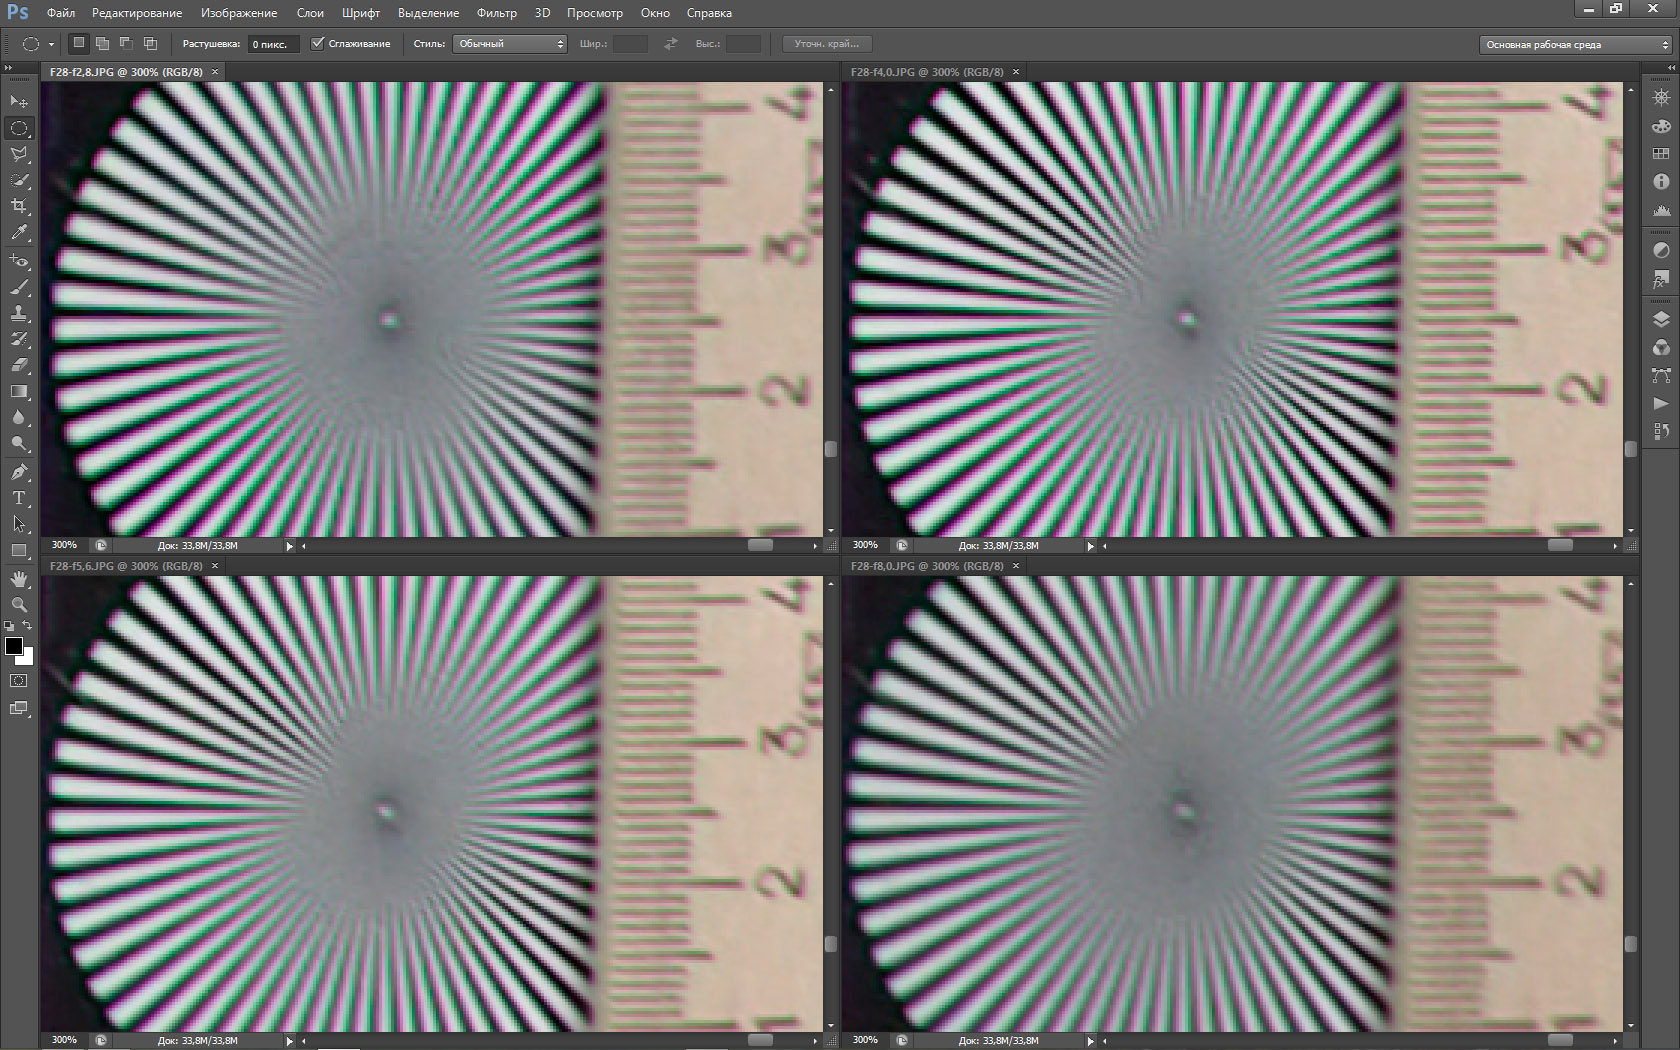Select the Blur tool

click(x=19, y=417)
